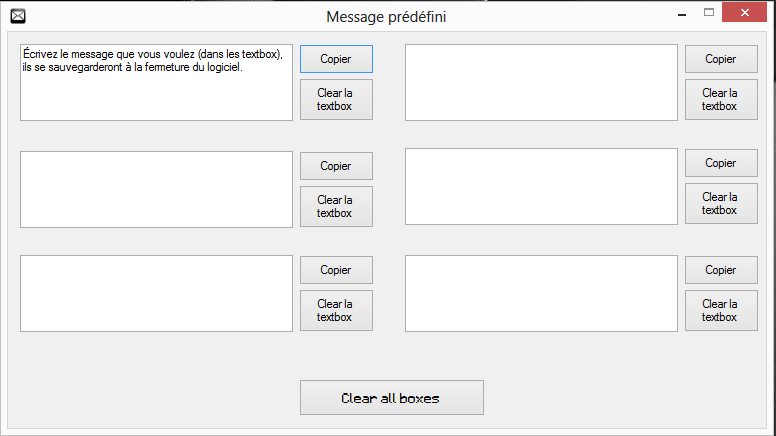Click the Clear all boxes button
This screenshot has height=436, width=776.
[x=391, y=397]
